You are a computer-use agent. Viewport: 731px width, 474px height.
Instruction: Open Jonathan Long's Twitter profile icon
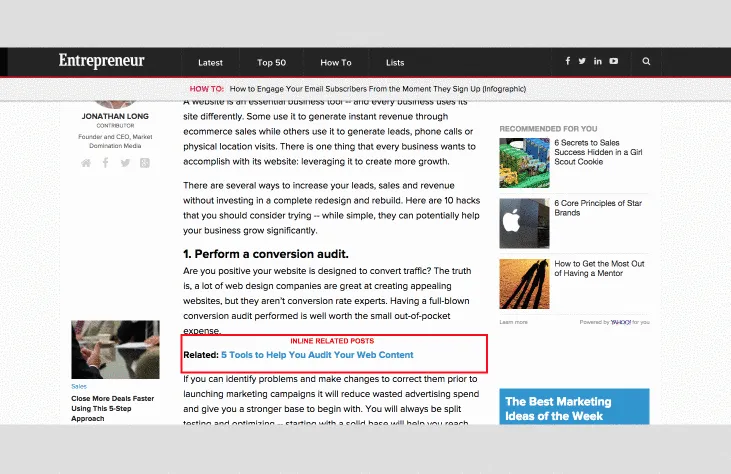[125, 163]
